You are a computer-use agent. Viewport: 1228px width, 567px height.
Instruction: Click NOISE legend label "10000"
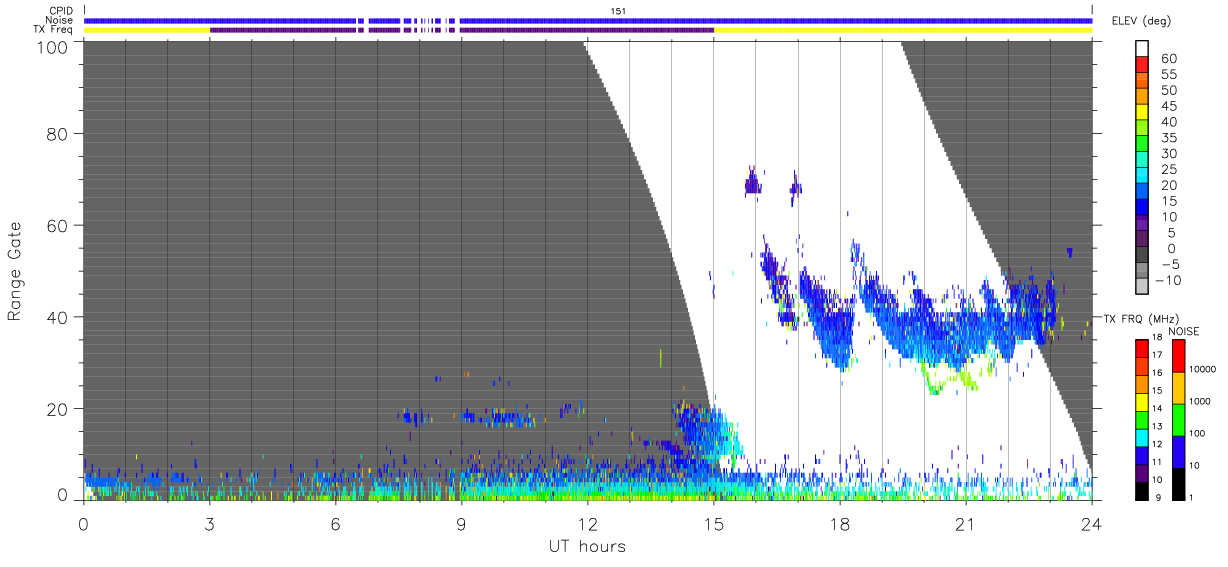click(1204, 369)
